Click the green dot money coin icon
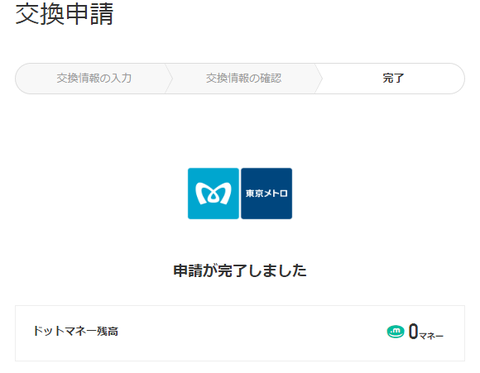 (x=395, y=331)
